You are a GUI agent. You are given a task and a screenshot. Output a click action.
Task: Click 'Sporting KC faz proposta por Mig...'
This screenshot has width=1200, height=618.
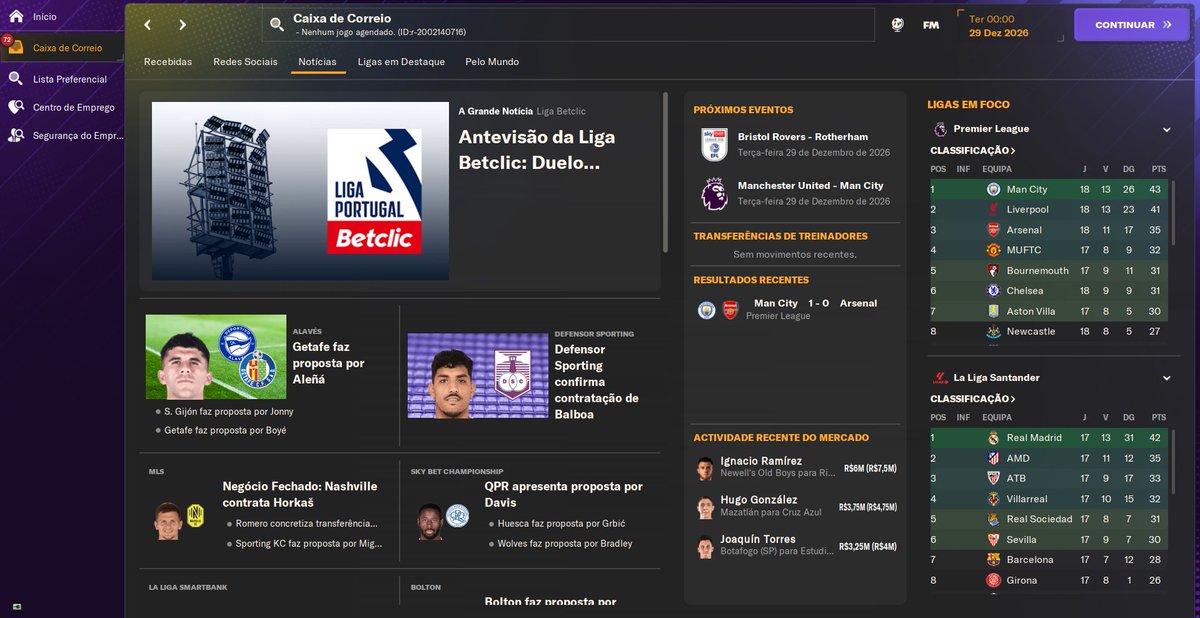pos(309,544)
